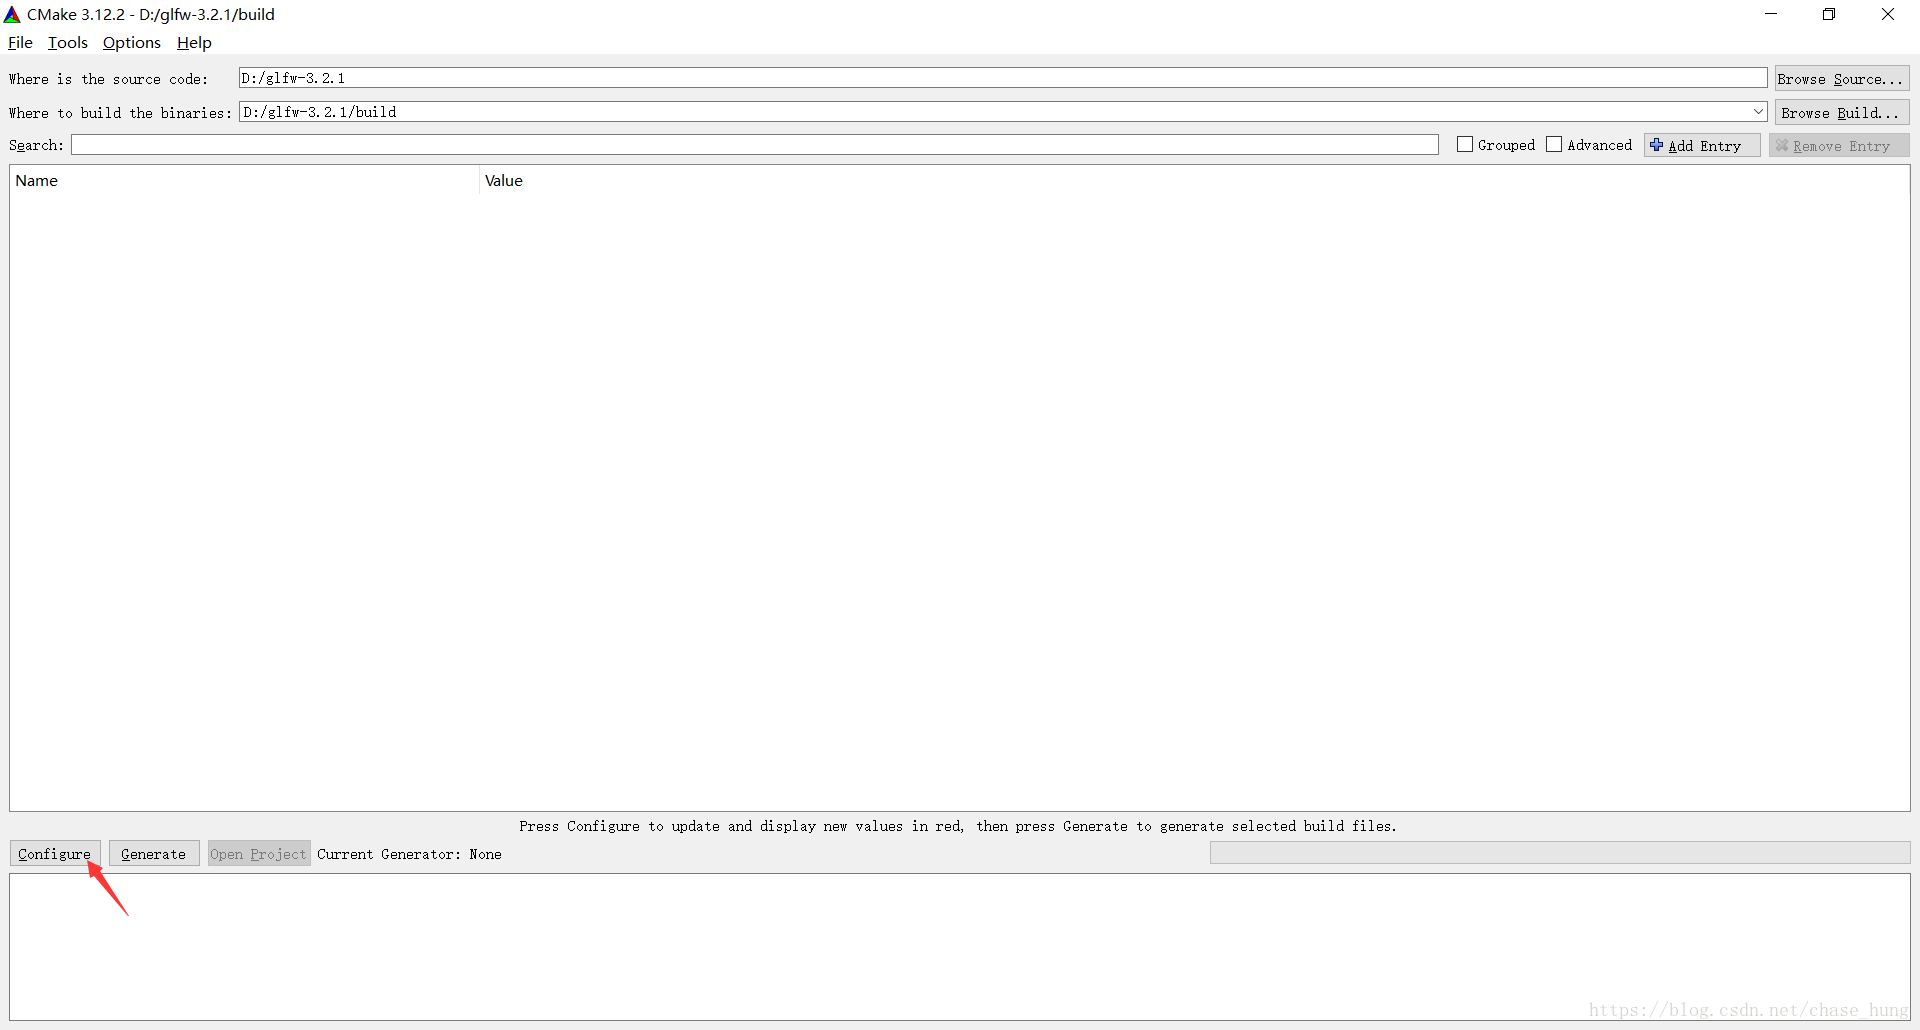Image resolution: width=1920 pixels, height=1030 pixels.
Task: Open the File menu
Action: pos(20,43)
